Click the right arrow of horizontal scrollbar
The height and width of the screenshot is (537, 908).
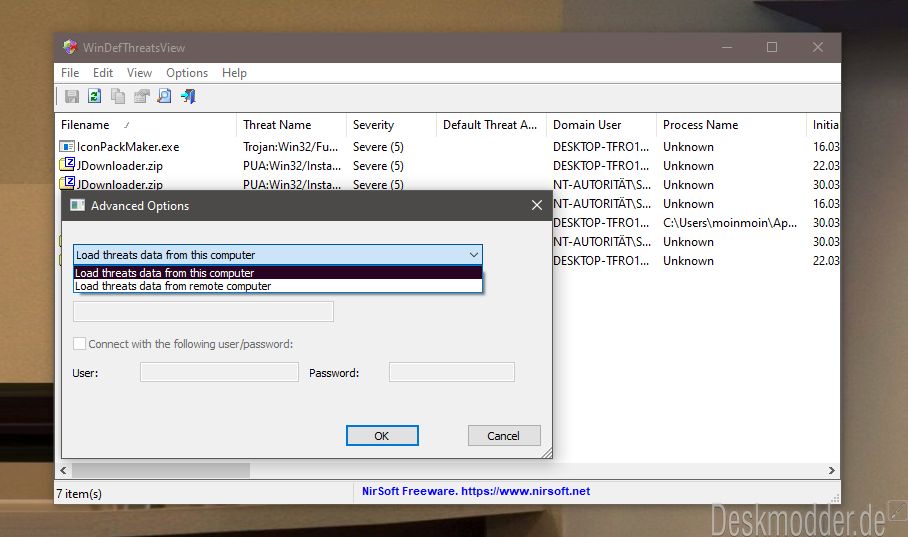832,470
